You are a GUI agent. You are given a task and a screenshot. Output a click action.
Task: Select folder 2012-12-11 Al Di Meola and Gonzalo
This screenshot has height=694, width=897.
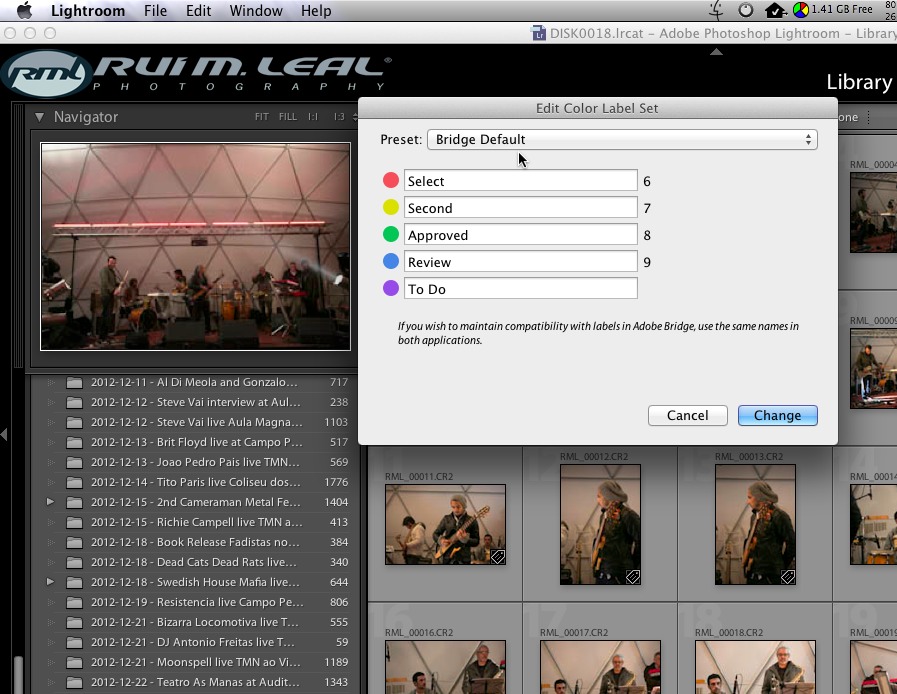(195, 382)
